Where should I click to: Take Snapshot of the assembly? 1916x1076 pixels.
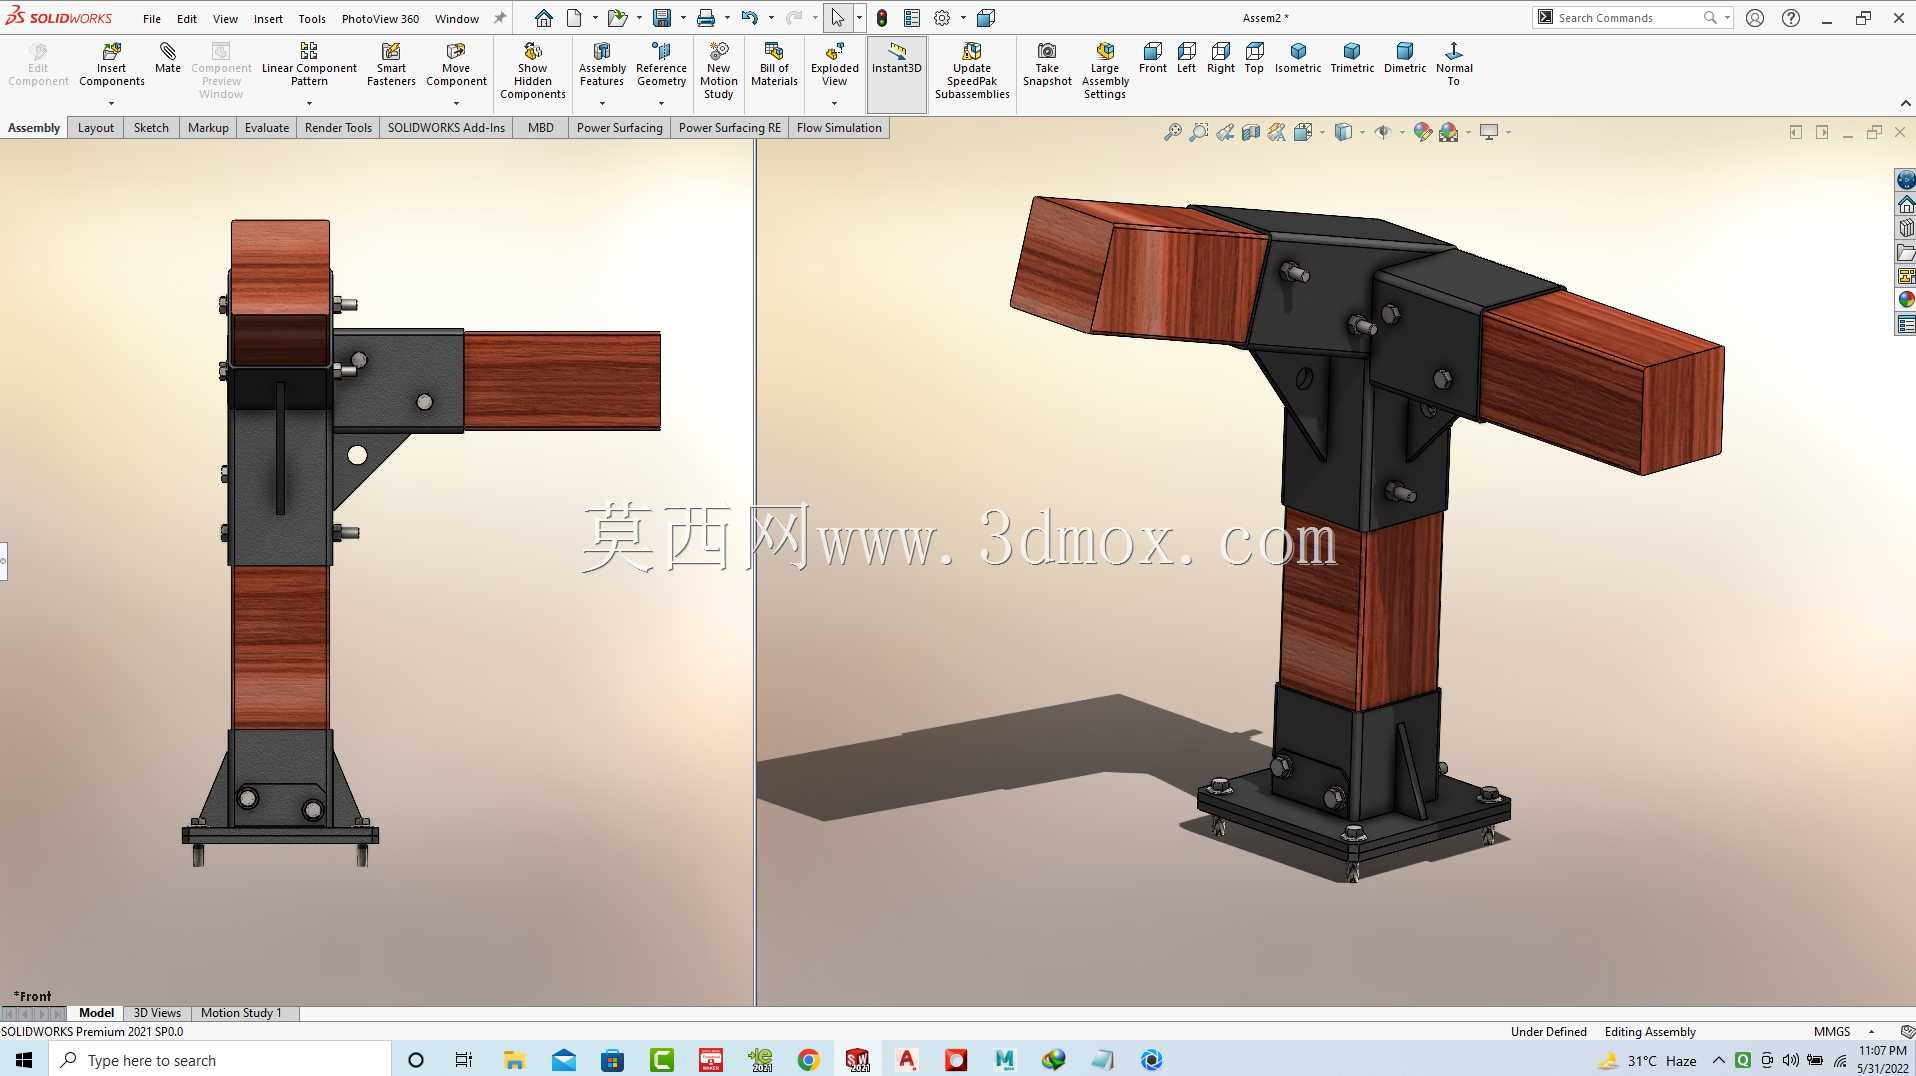pos(1047,65)
